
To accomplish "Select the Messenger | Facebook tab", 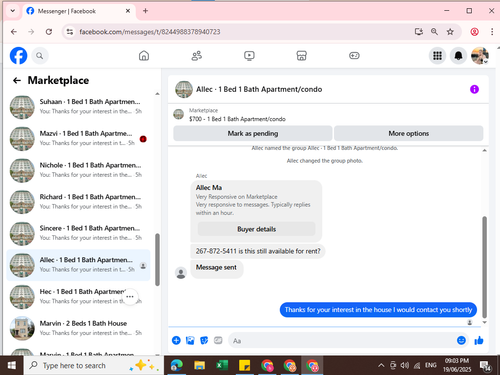I will [79, 11].
